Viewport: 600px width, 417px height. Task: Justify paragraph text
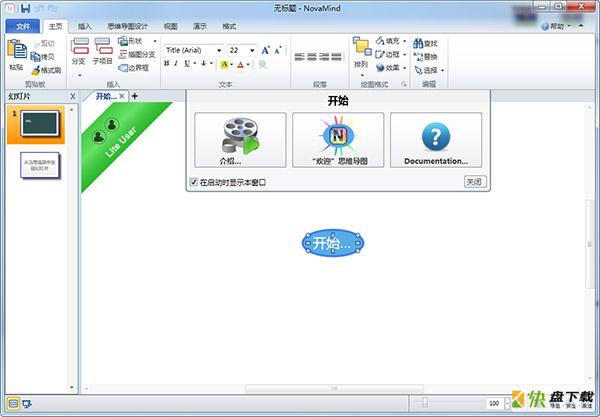click(336, 57)
